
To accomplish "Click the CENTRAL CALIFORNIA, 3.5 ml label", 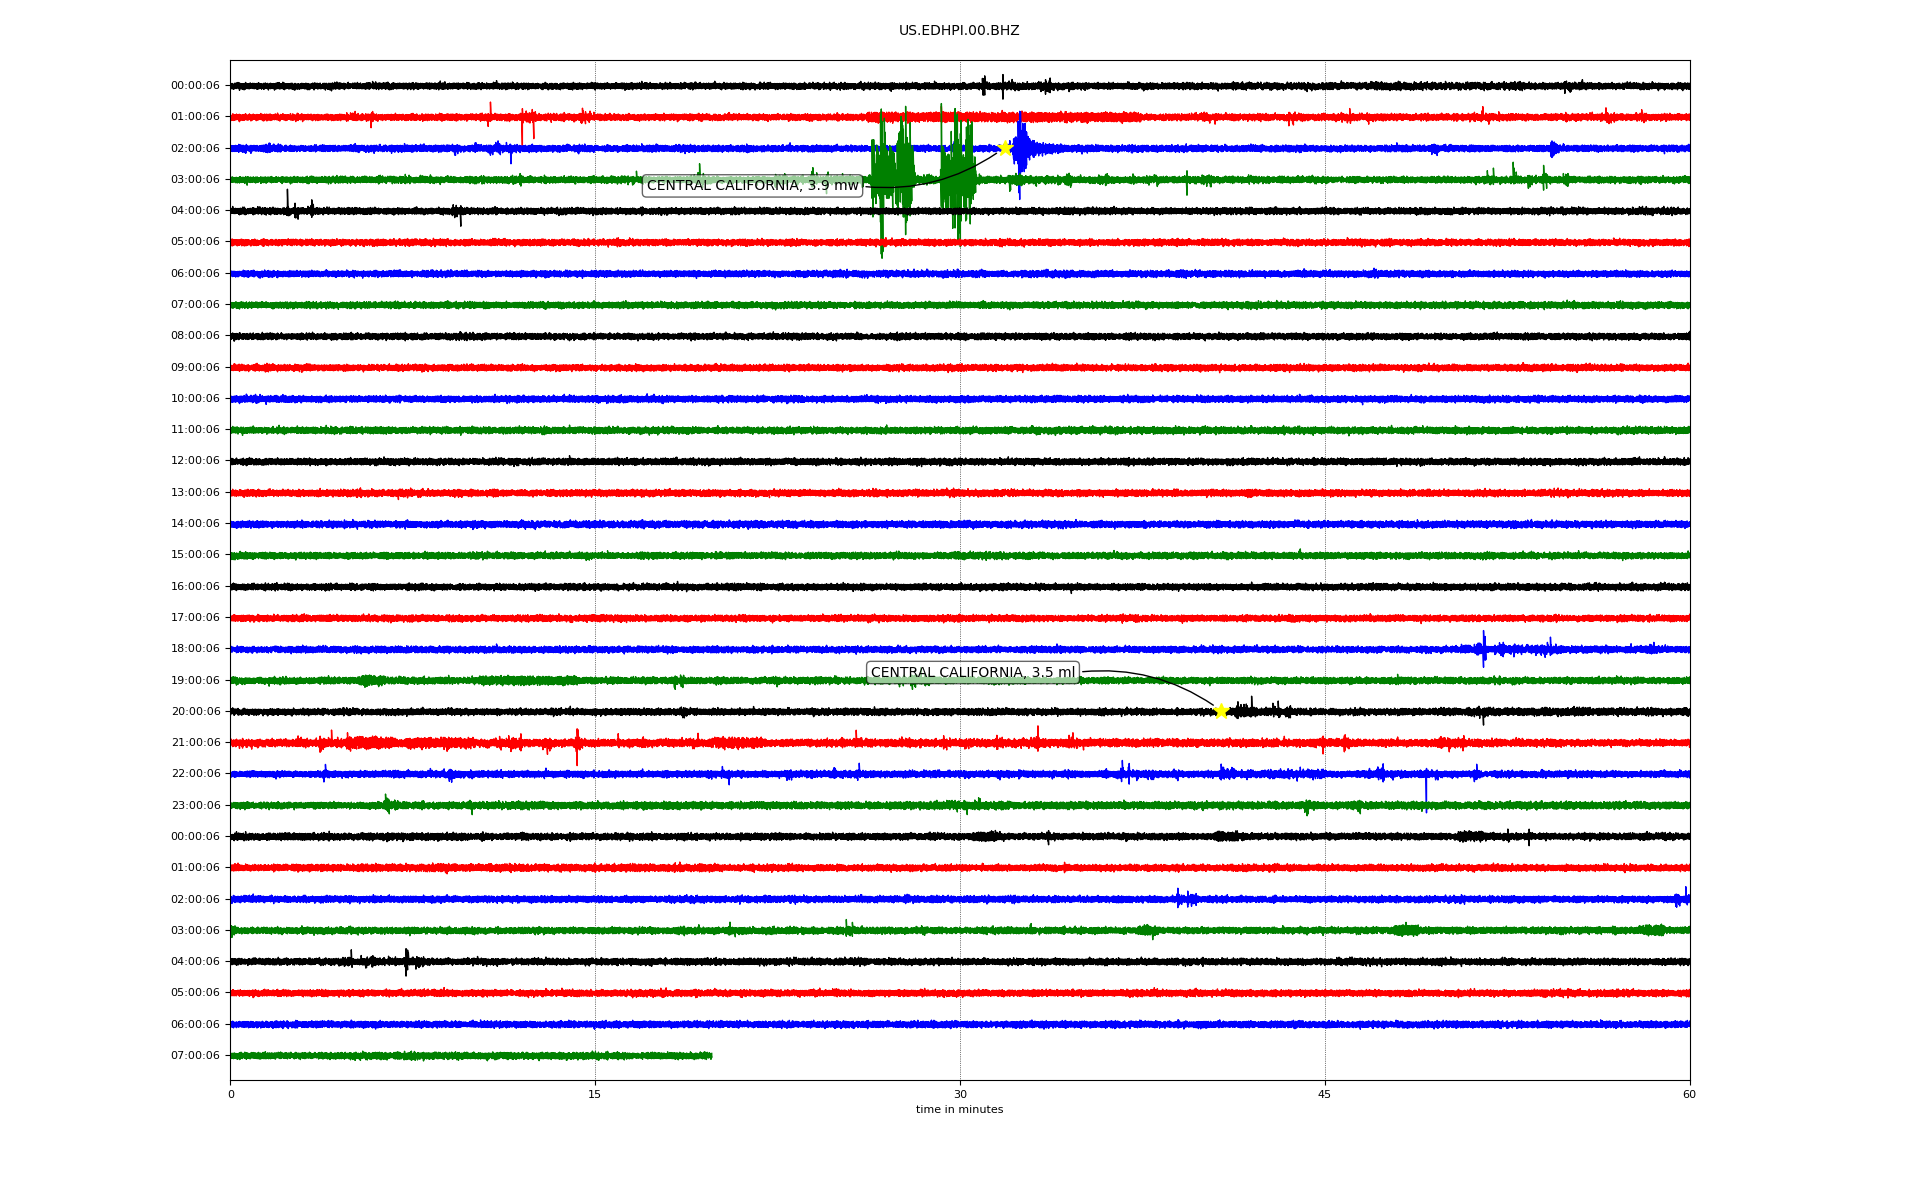I will pos(972,673).
